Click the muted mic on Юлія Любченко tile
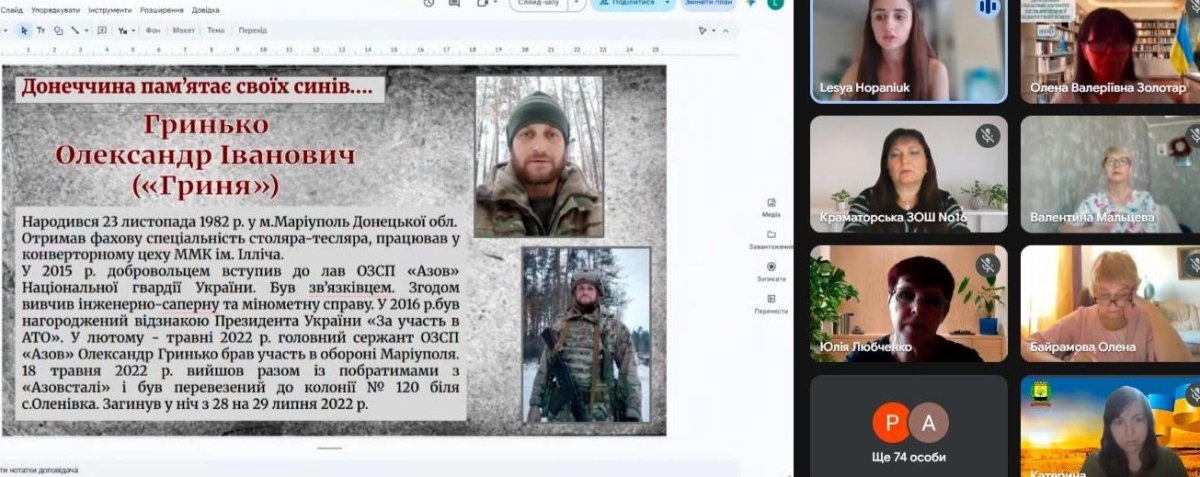The image size is (1200, 477). (x=988, y=265)
